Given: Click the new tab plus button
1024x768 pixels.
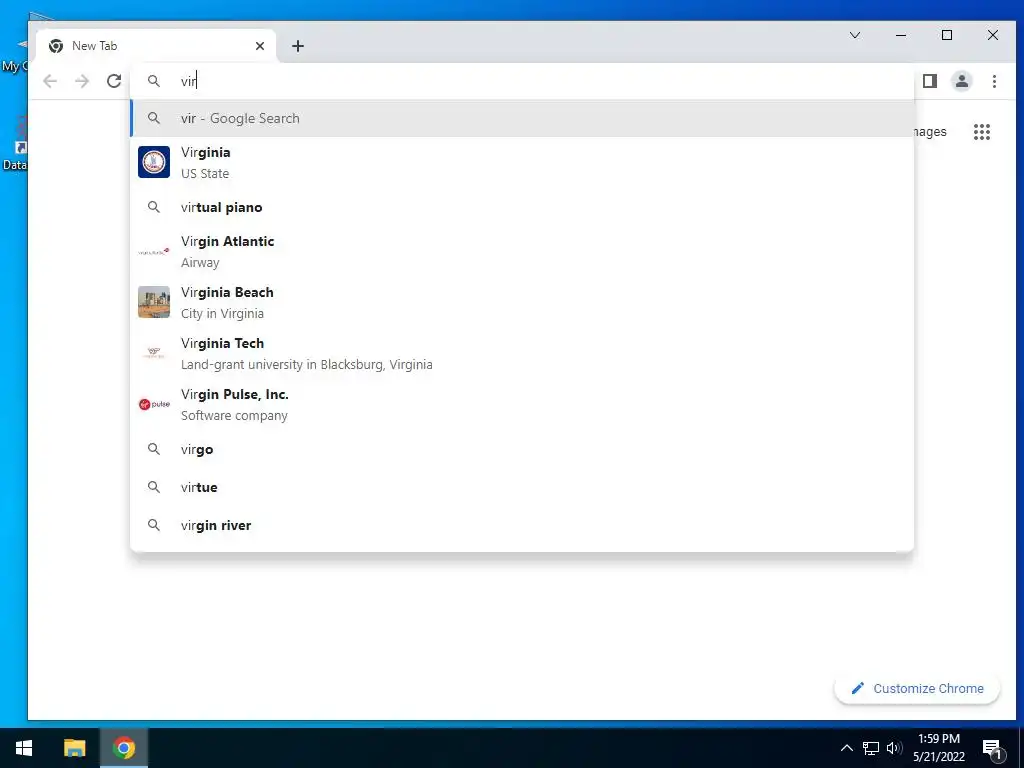Looking at the screenshot, I should pos(298,46).
